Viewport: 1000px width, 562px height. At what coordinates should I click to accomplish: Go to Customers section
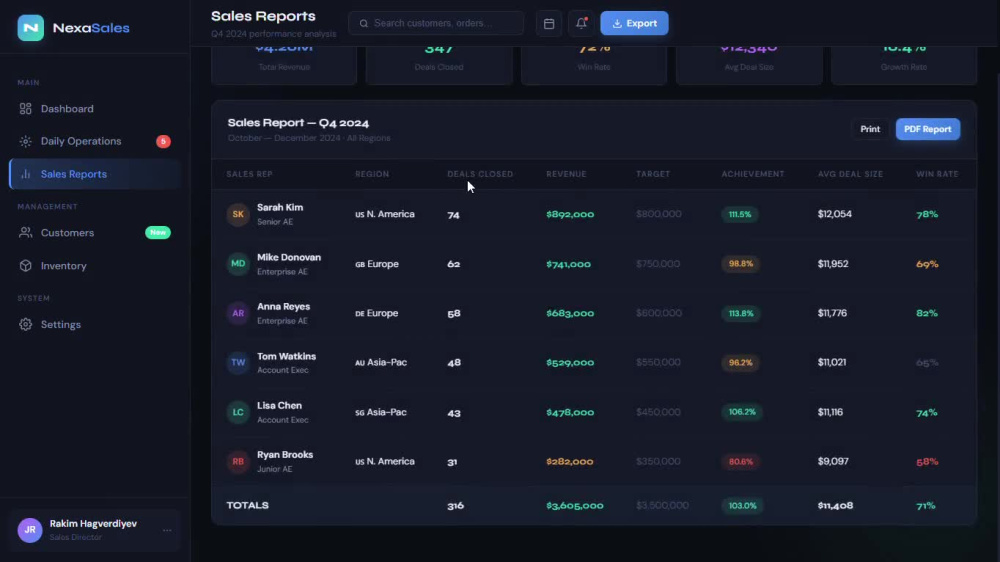(95, 233)
